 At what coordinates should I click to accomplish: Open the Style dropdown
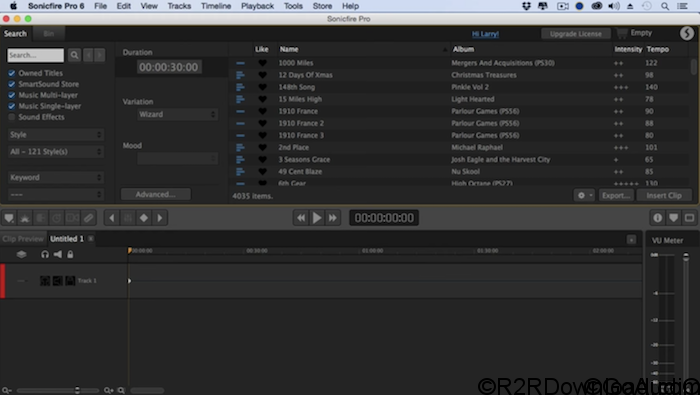click(56, 134)
